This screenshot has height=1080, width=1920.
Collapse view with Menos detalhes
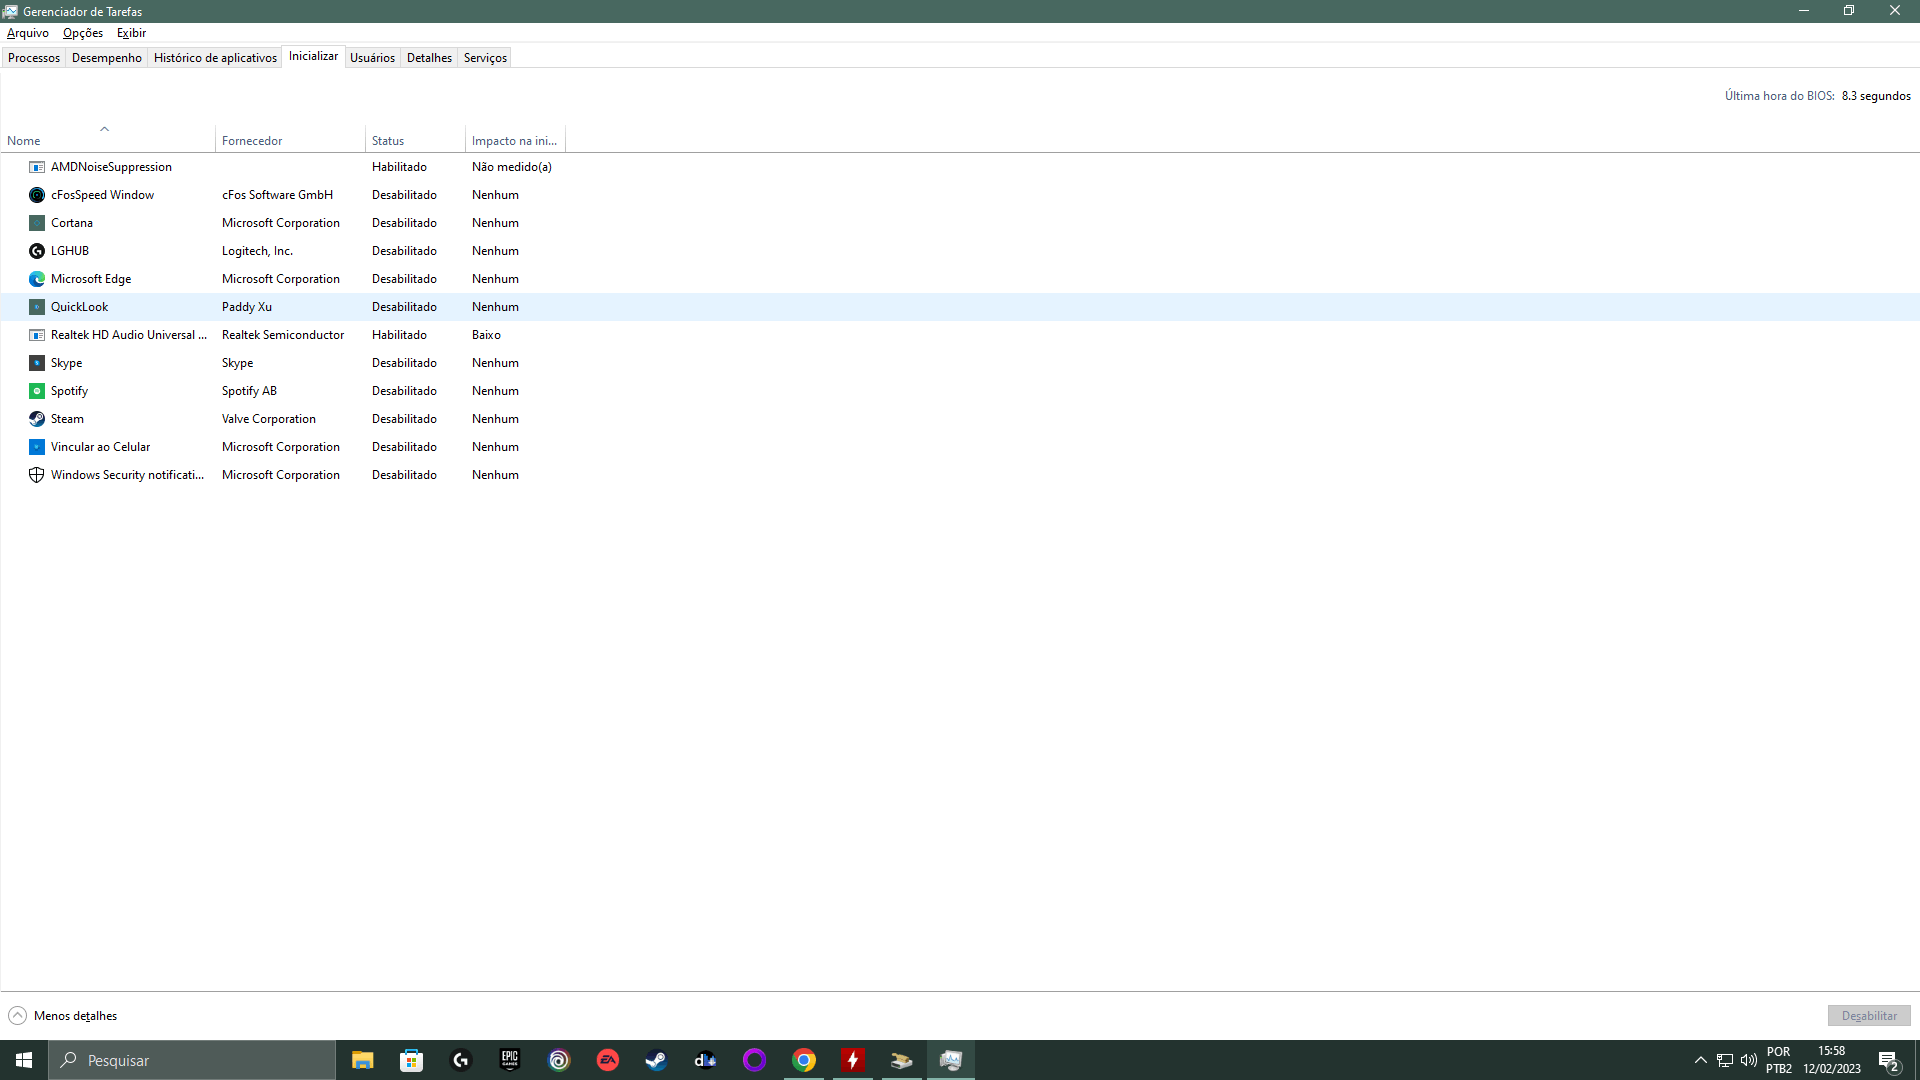click(x=63, y=1016)
